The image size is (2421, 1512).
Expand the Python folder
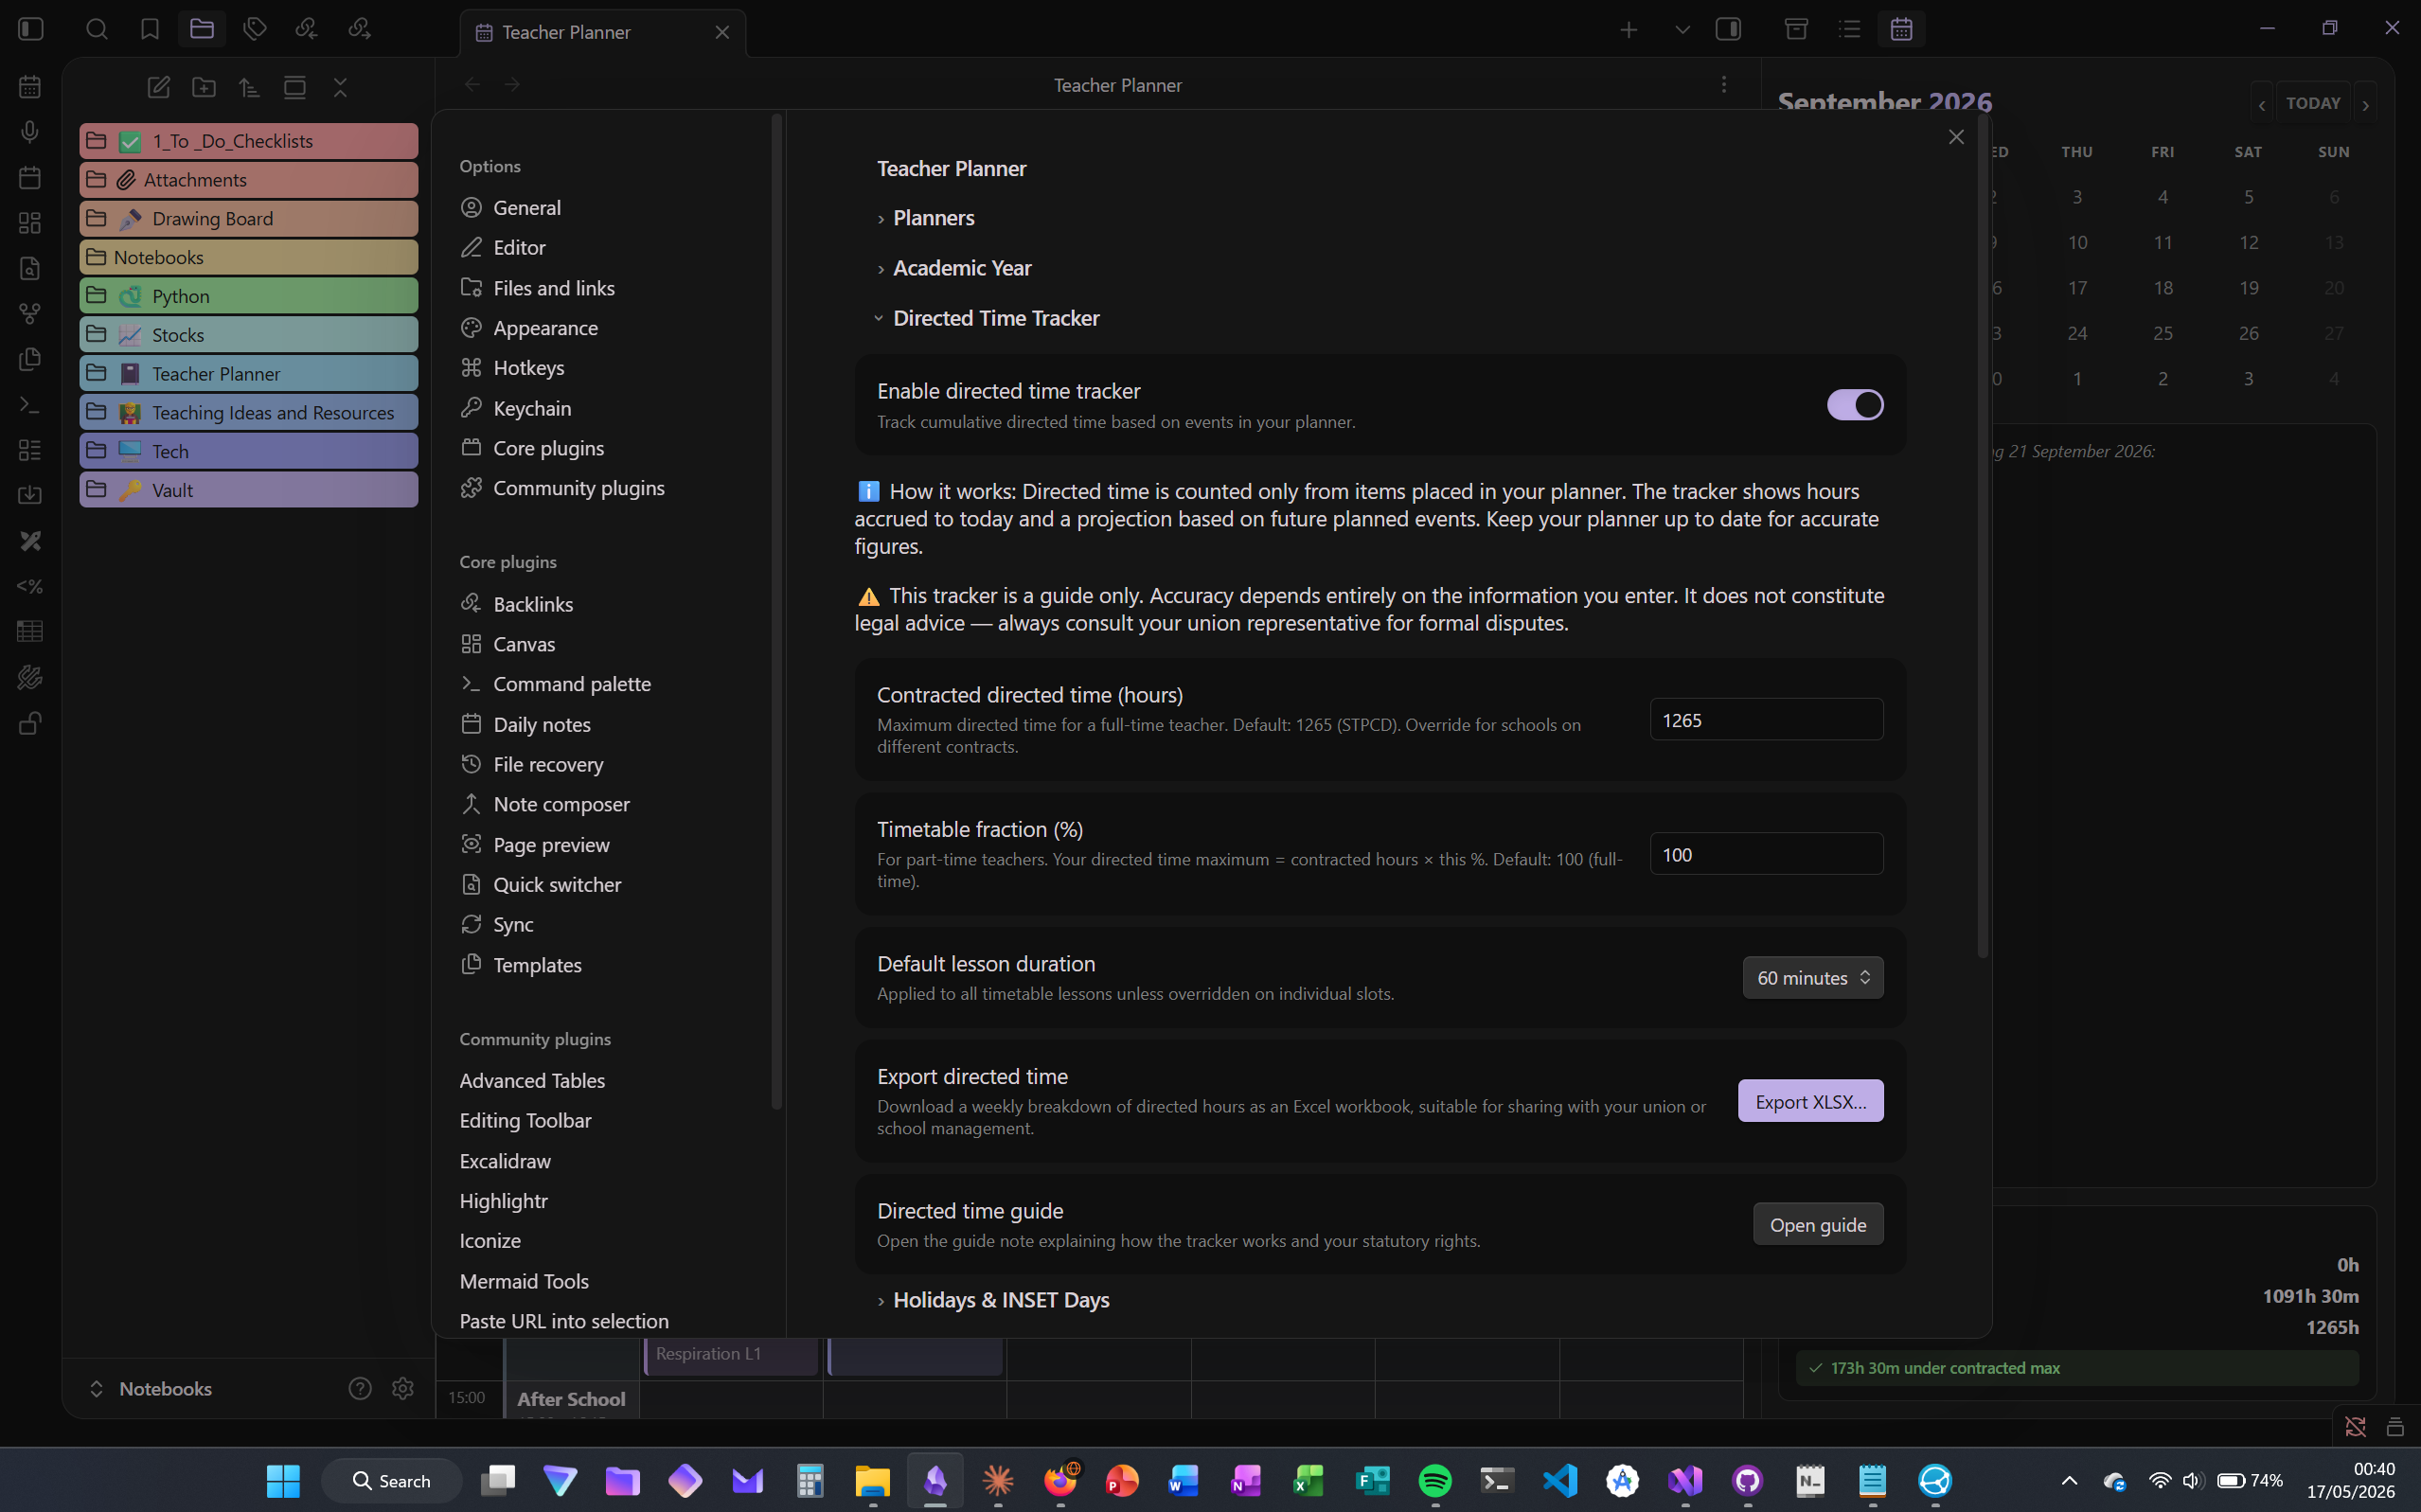click(249, 296)
